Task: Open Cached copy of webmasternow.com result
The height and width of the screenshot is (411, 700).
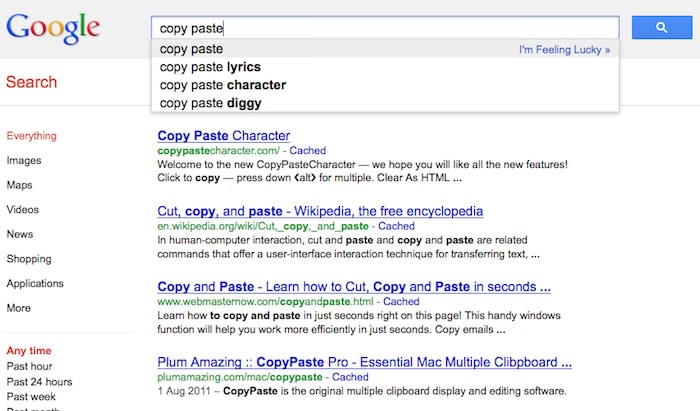Action: tap(401, 301)
